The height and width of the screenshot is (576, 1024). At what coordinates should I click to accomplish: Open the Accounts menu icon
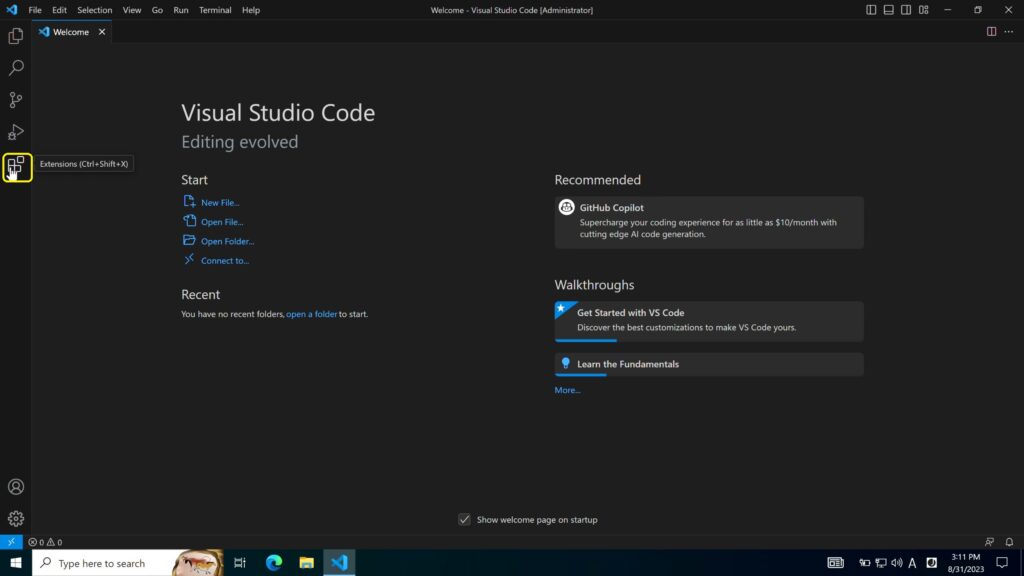tap(16, 487)
